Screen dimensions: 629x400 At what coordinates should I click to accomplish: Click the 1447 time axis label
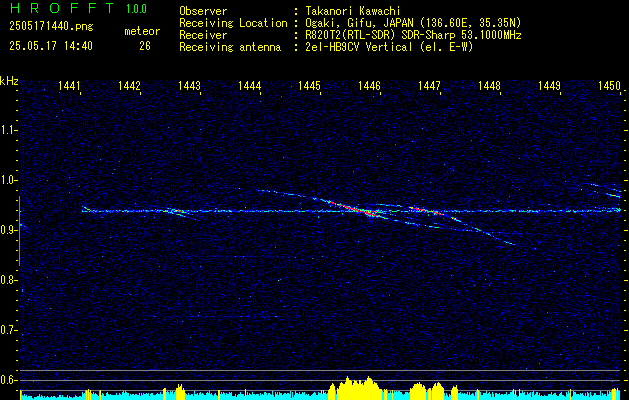point(429,85)
